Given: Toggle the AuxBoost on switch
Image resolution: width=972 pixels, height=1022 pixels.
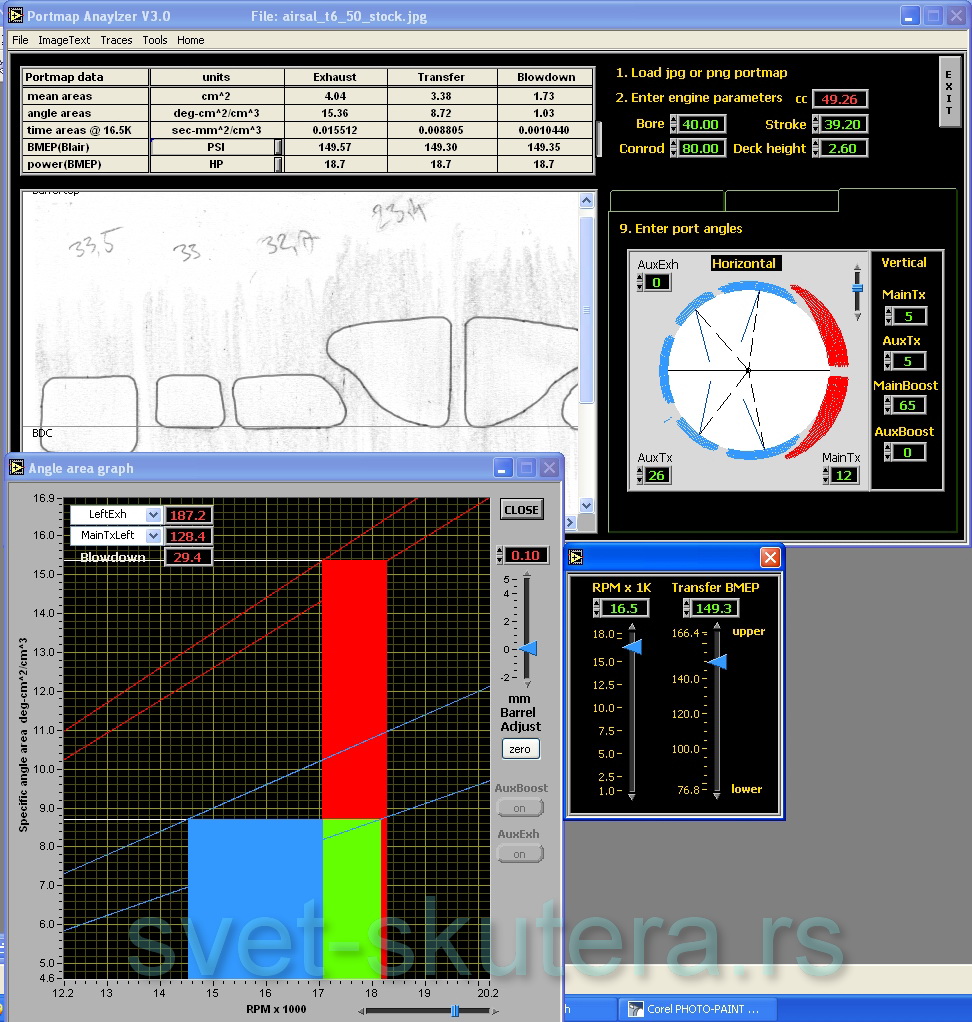Looking at the screenshot, I should click(x=520, y=808).
